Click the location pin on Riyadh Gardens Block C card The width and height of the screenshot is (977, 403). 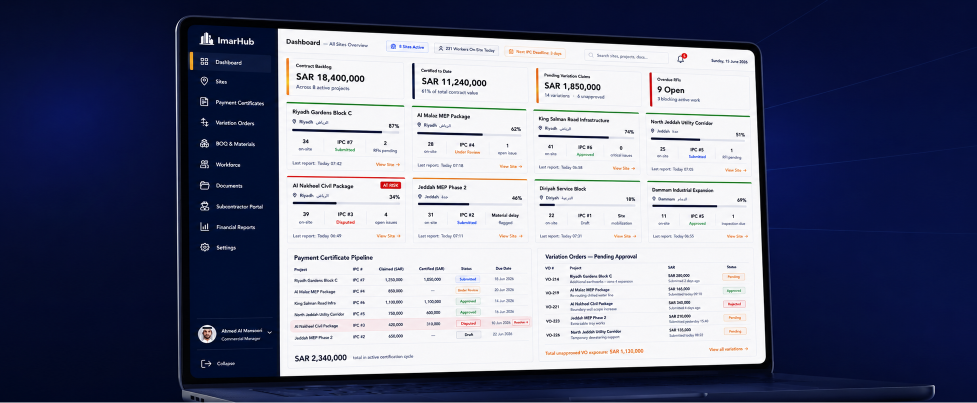295,123
